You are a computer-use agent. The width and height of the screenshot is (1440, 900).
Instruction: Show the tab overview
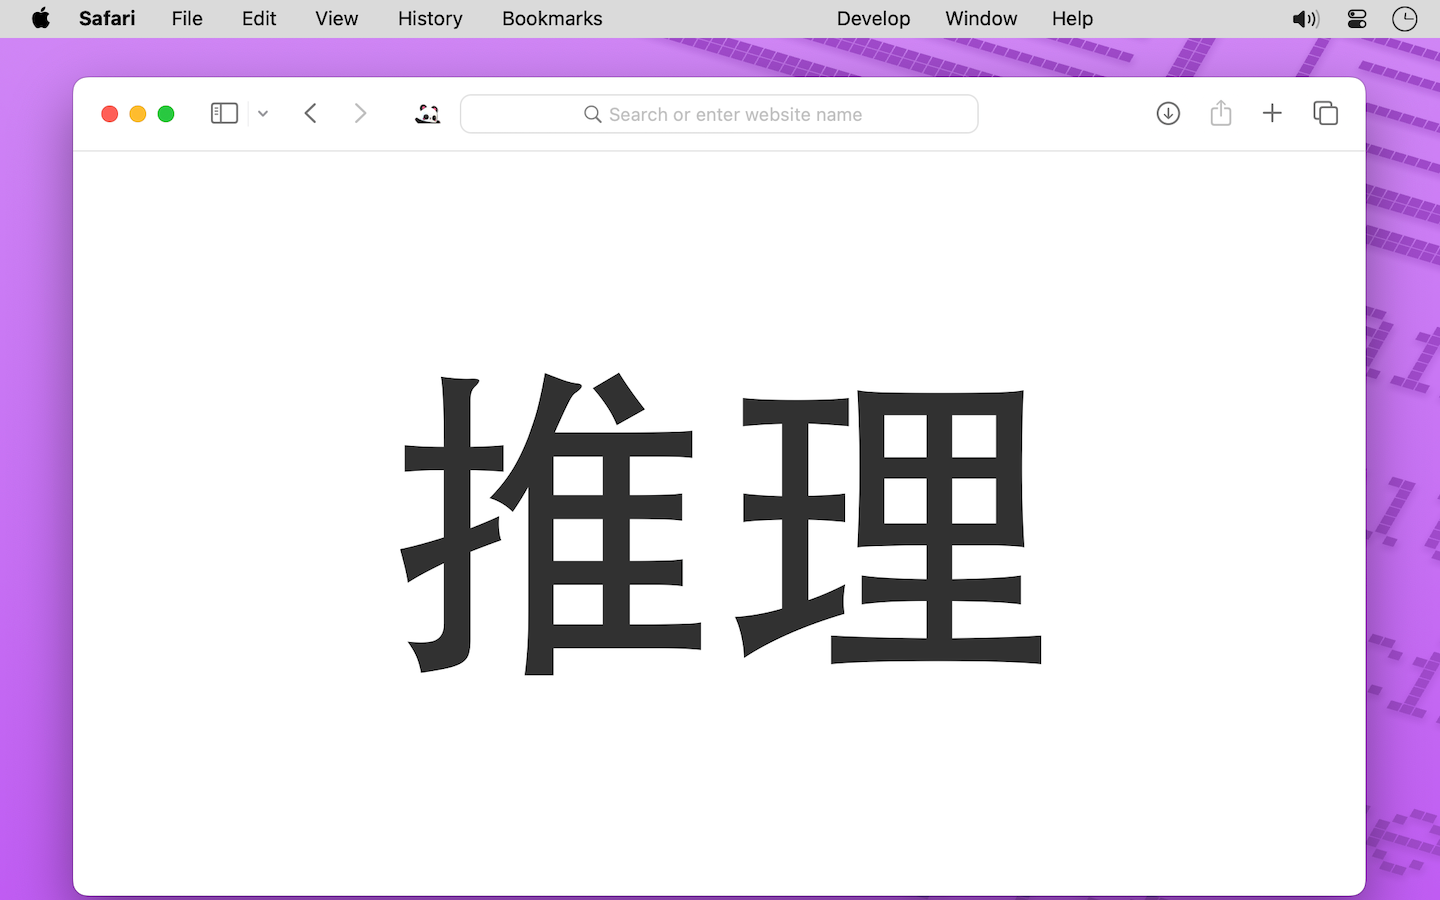(x=1325, y=113)
